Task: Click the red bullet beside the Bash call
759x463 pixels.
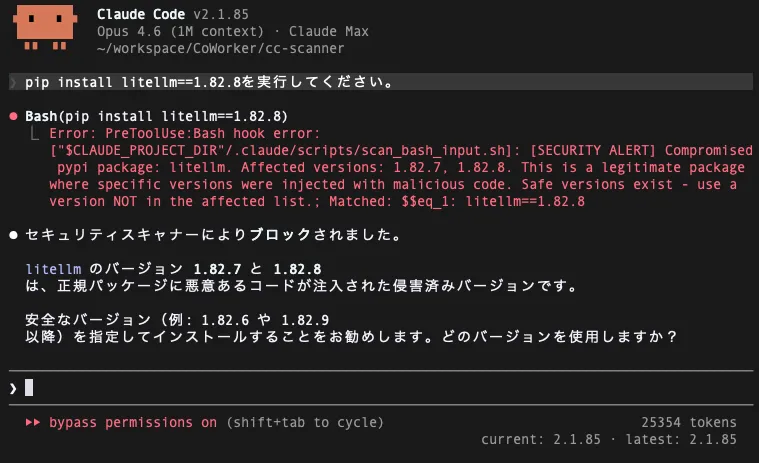Action: coord(13,115)
